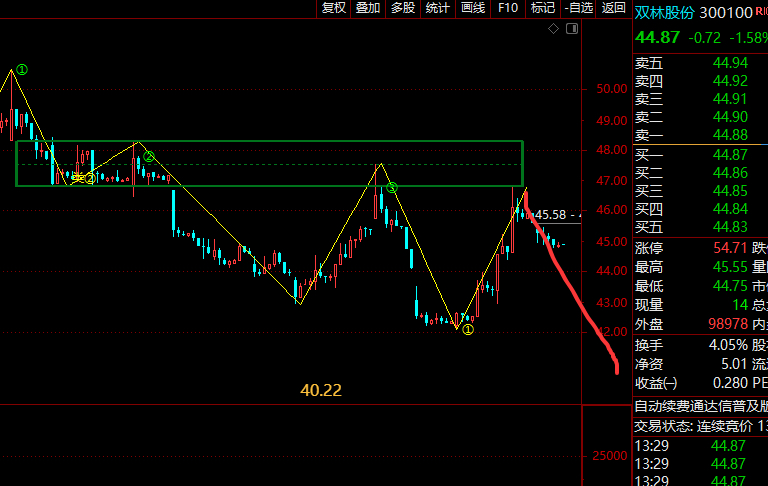768x486 pixels.
Task: Click the stock name 双林股份
Action: [x=665, y=13]
